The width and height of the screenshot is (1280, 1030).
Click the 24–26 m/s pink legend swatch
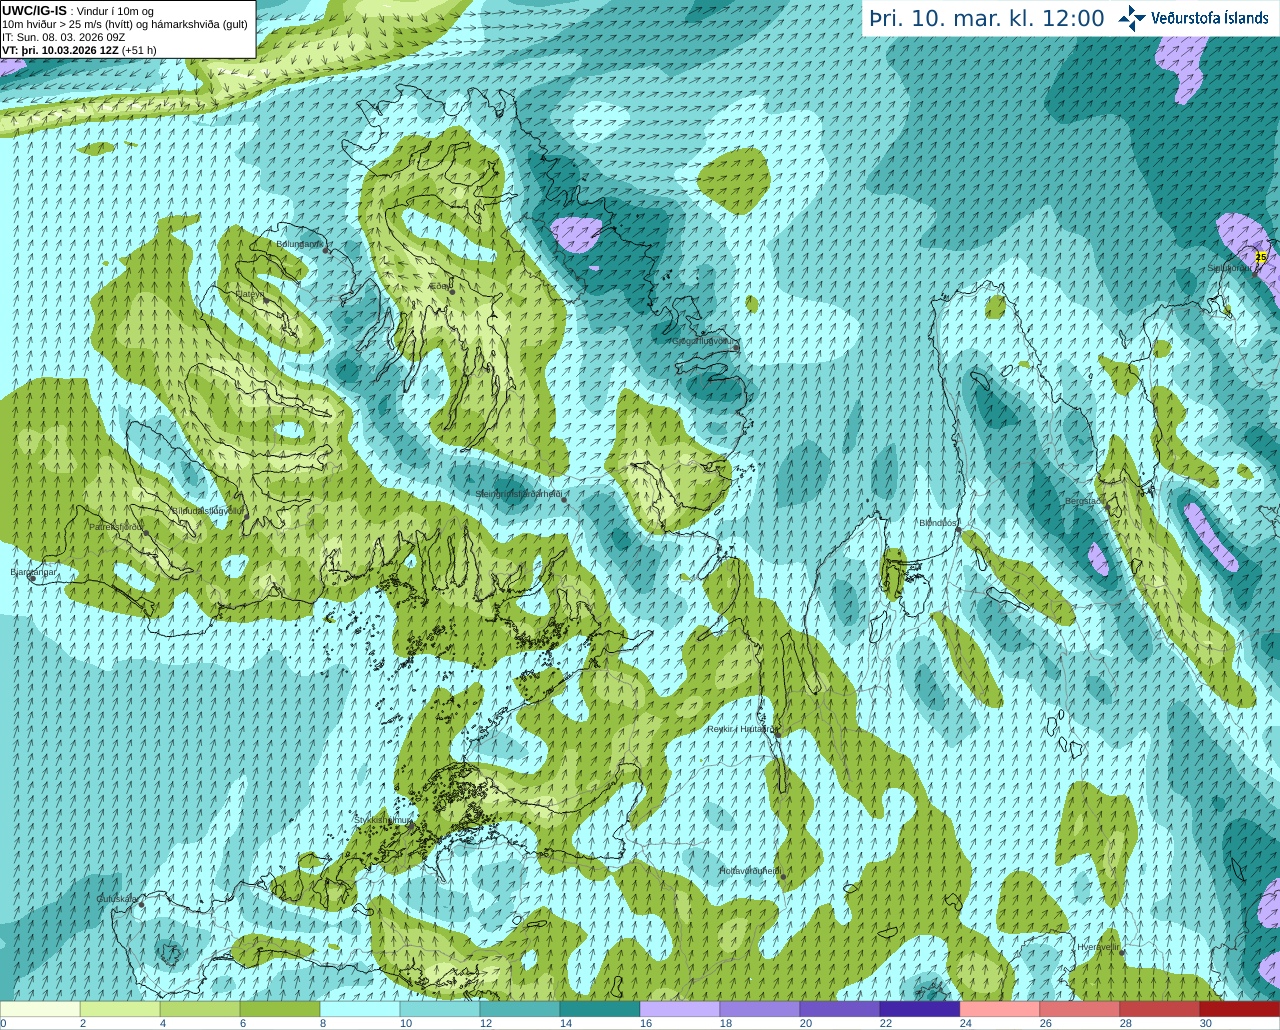coord(1000,1009)
